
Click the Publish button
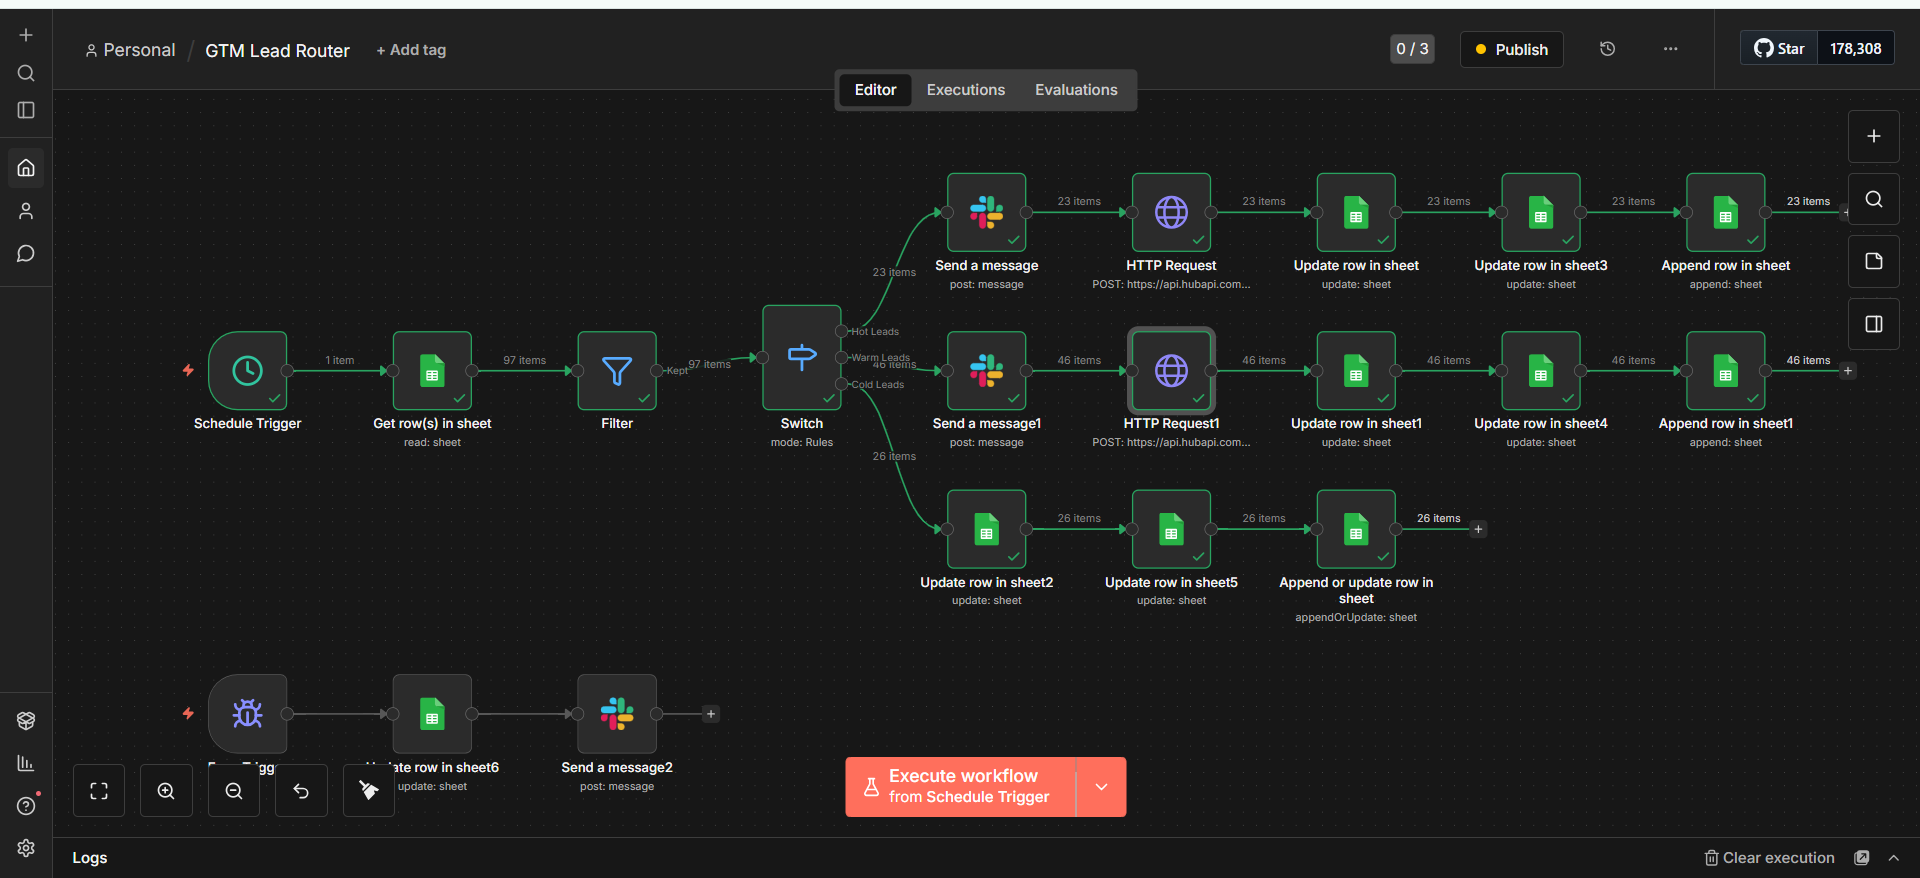[1512, 49]
